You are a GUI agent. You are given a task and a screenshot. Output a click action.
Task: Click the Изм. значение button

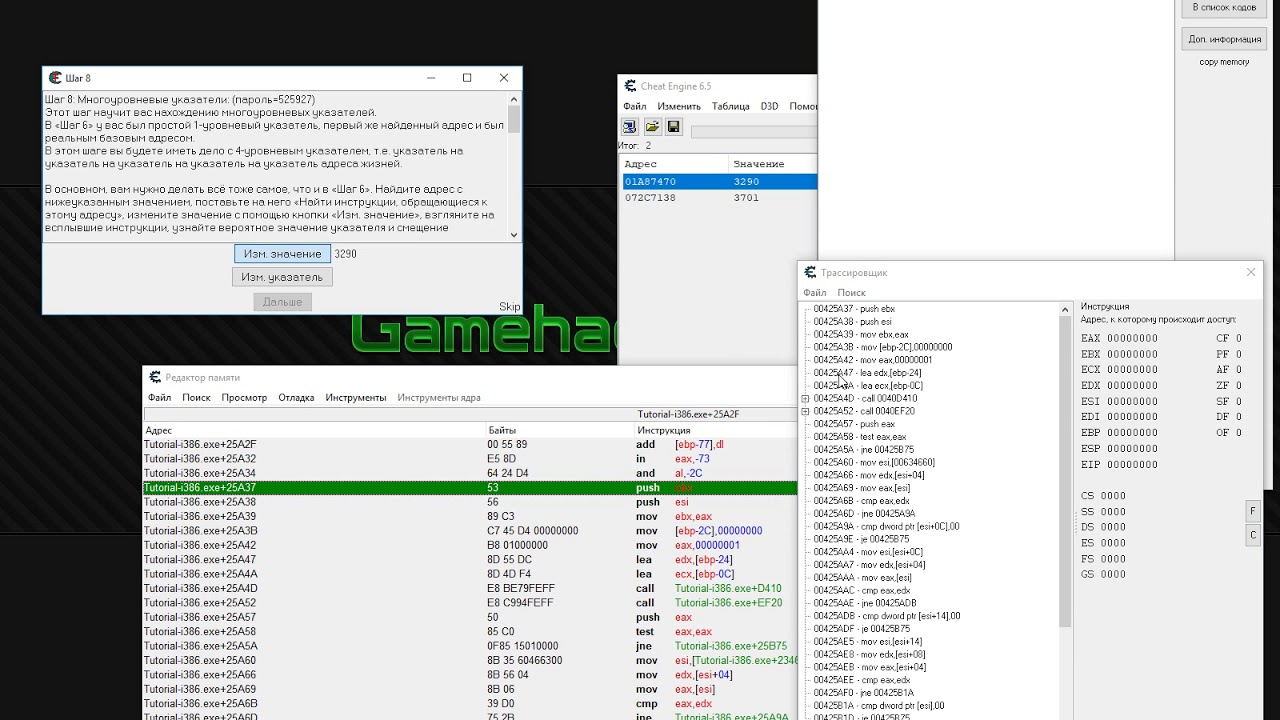click(x=282, y=254)
